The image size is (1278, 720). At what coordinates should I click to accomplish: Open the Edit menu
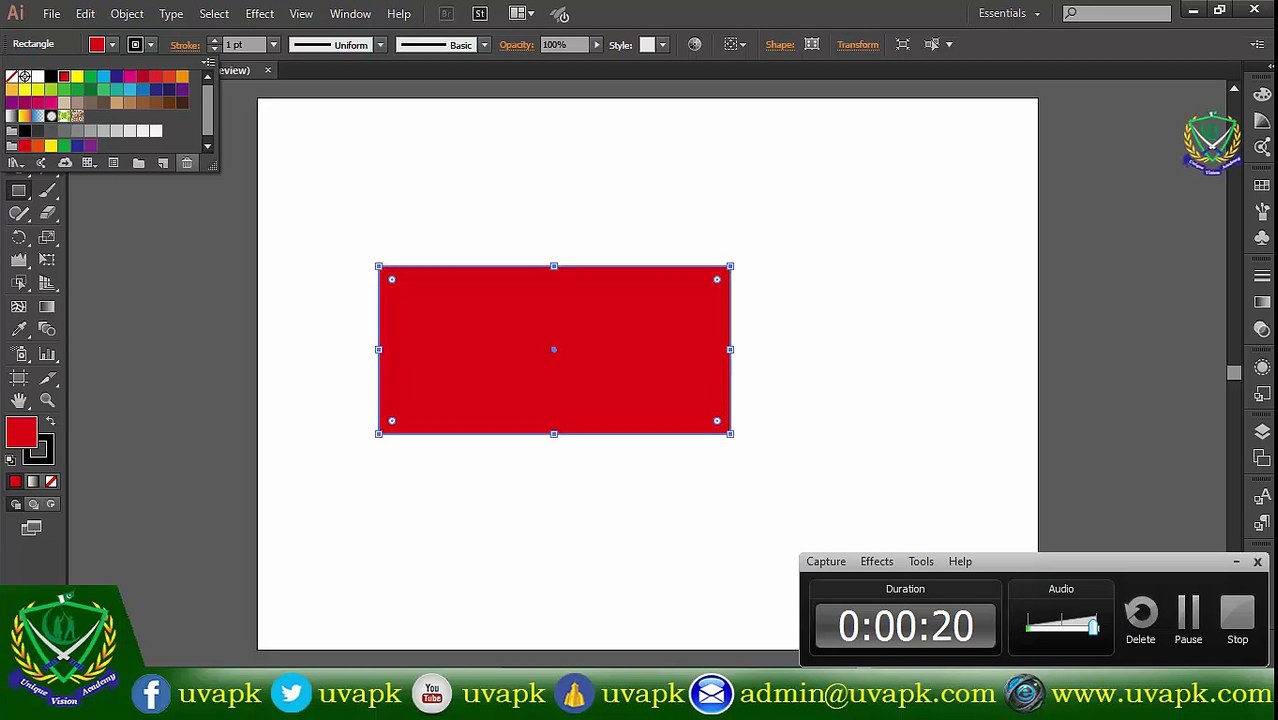pos(85,14)
